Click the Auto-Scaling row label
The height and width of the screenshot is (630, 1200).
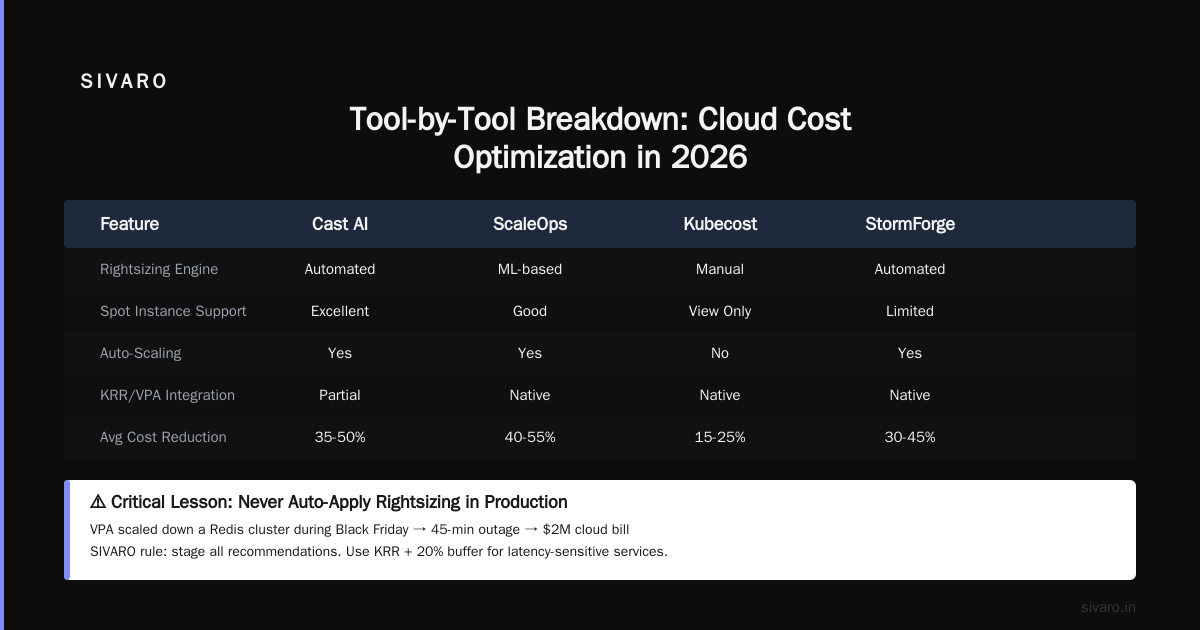tap(141, 353)
